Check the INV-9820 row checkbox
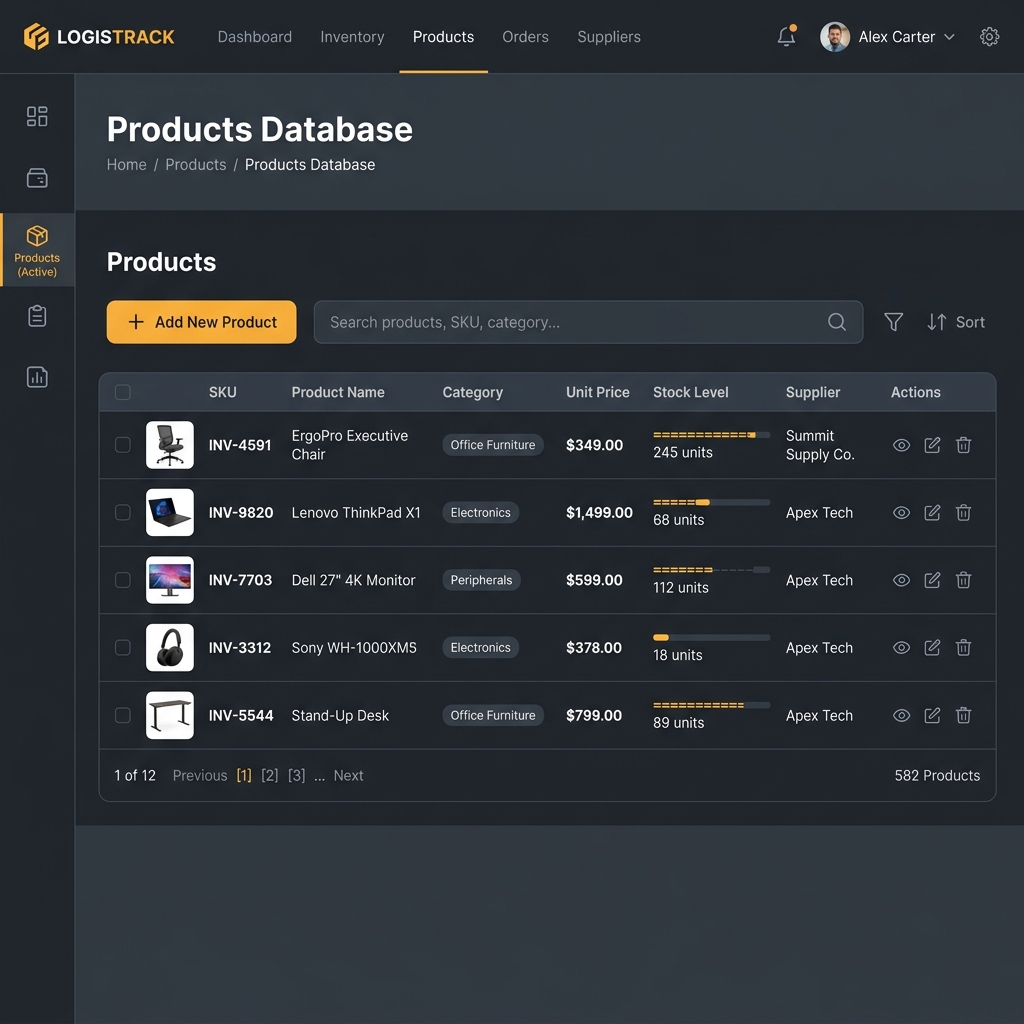 pyautogui.click(x=123, y=512)
